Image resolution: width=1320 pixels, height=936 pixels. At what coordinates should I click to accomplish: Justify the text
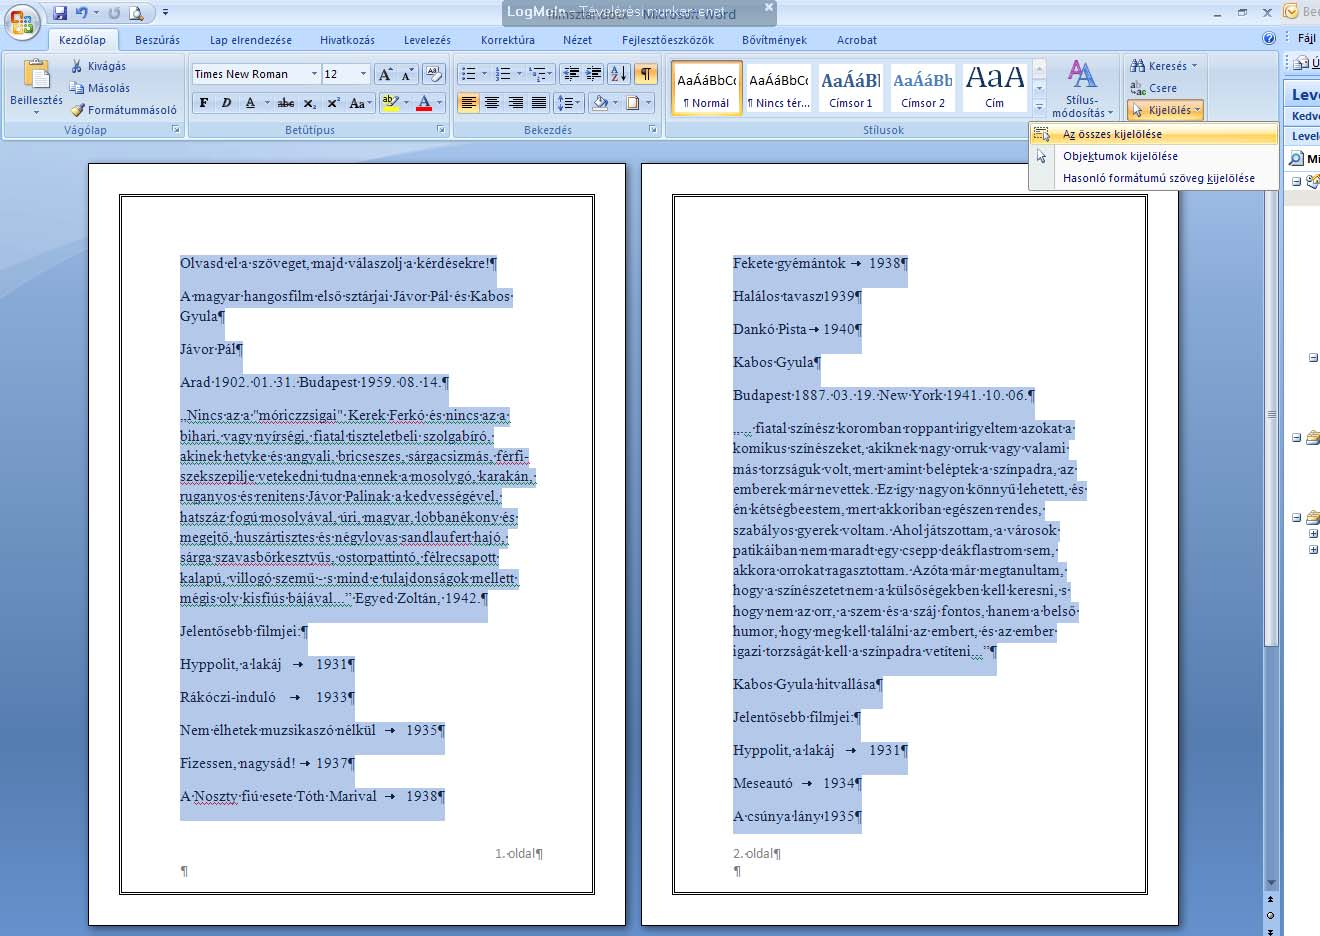click(539, 103)
